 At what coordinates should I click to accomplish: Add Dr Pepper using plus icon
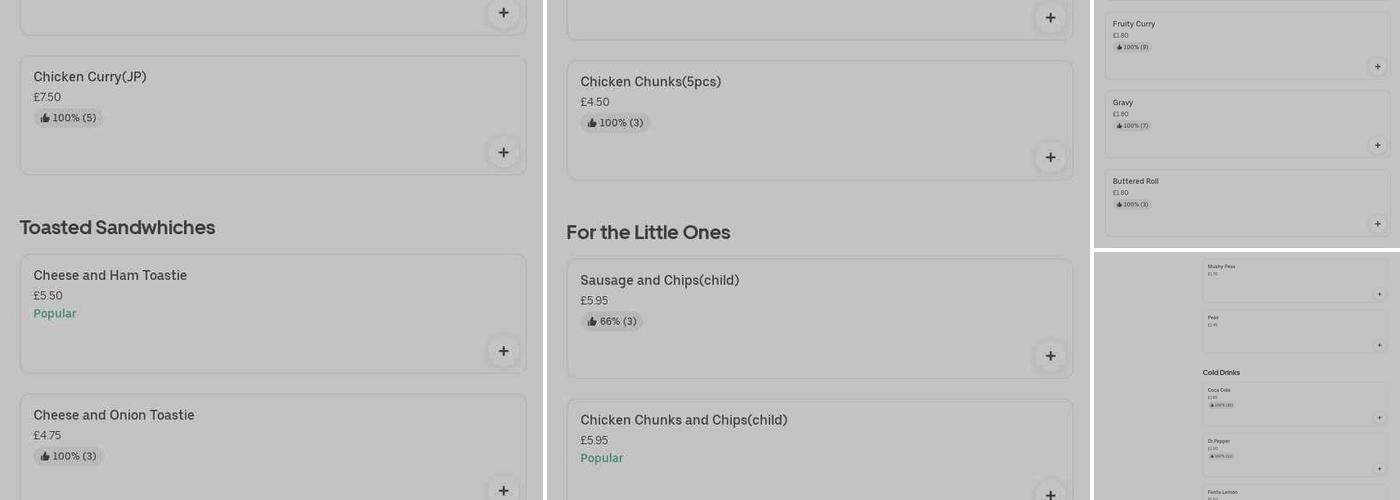tap(1379, 468)
